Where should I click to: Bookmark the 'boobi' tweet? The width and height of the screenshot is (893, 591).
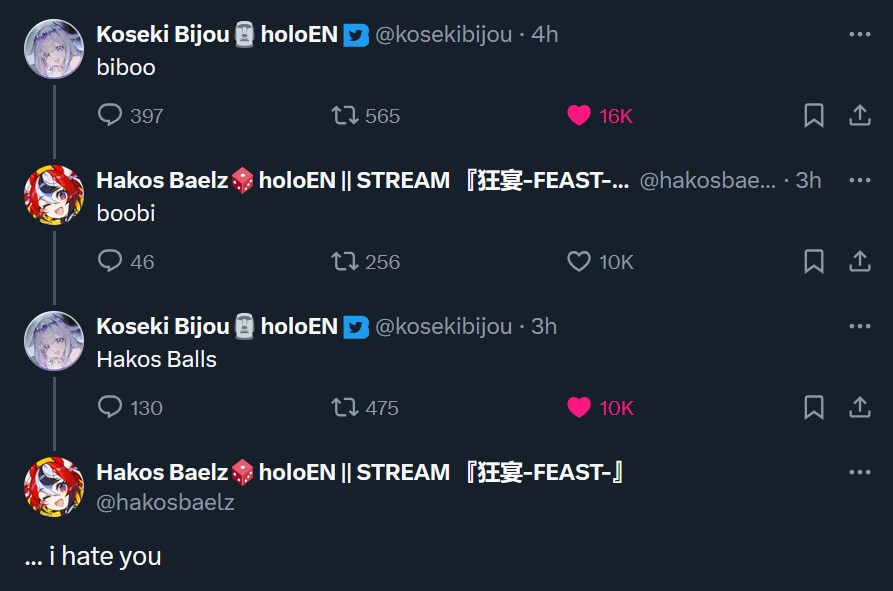click(x=814, y=262)
